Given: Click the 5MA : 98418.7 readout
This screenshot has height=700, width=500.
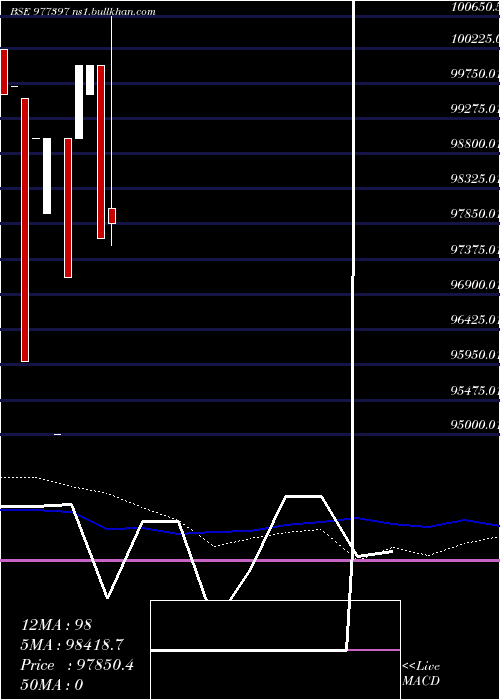Looking at the screenshot, I should (72, 645).
